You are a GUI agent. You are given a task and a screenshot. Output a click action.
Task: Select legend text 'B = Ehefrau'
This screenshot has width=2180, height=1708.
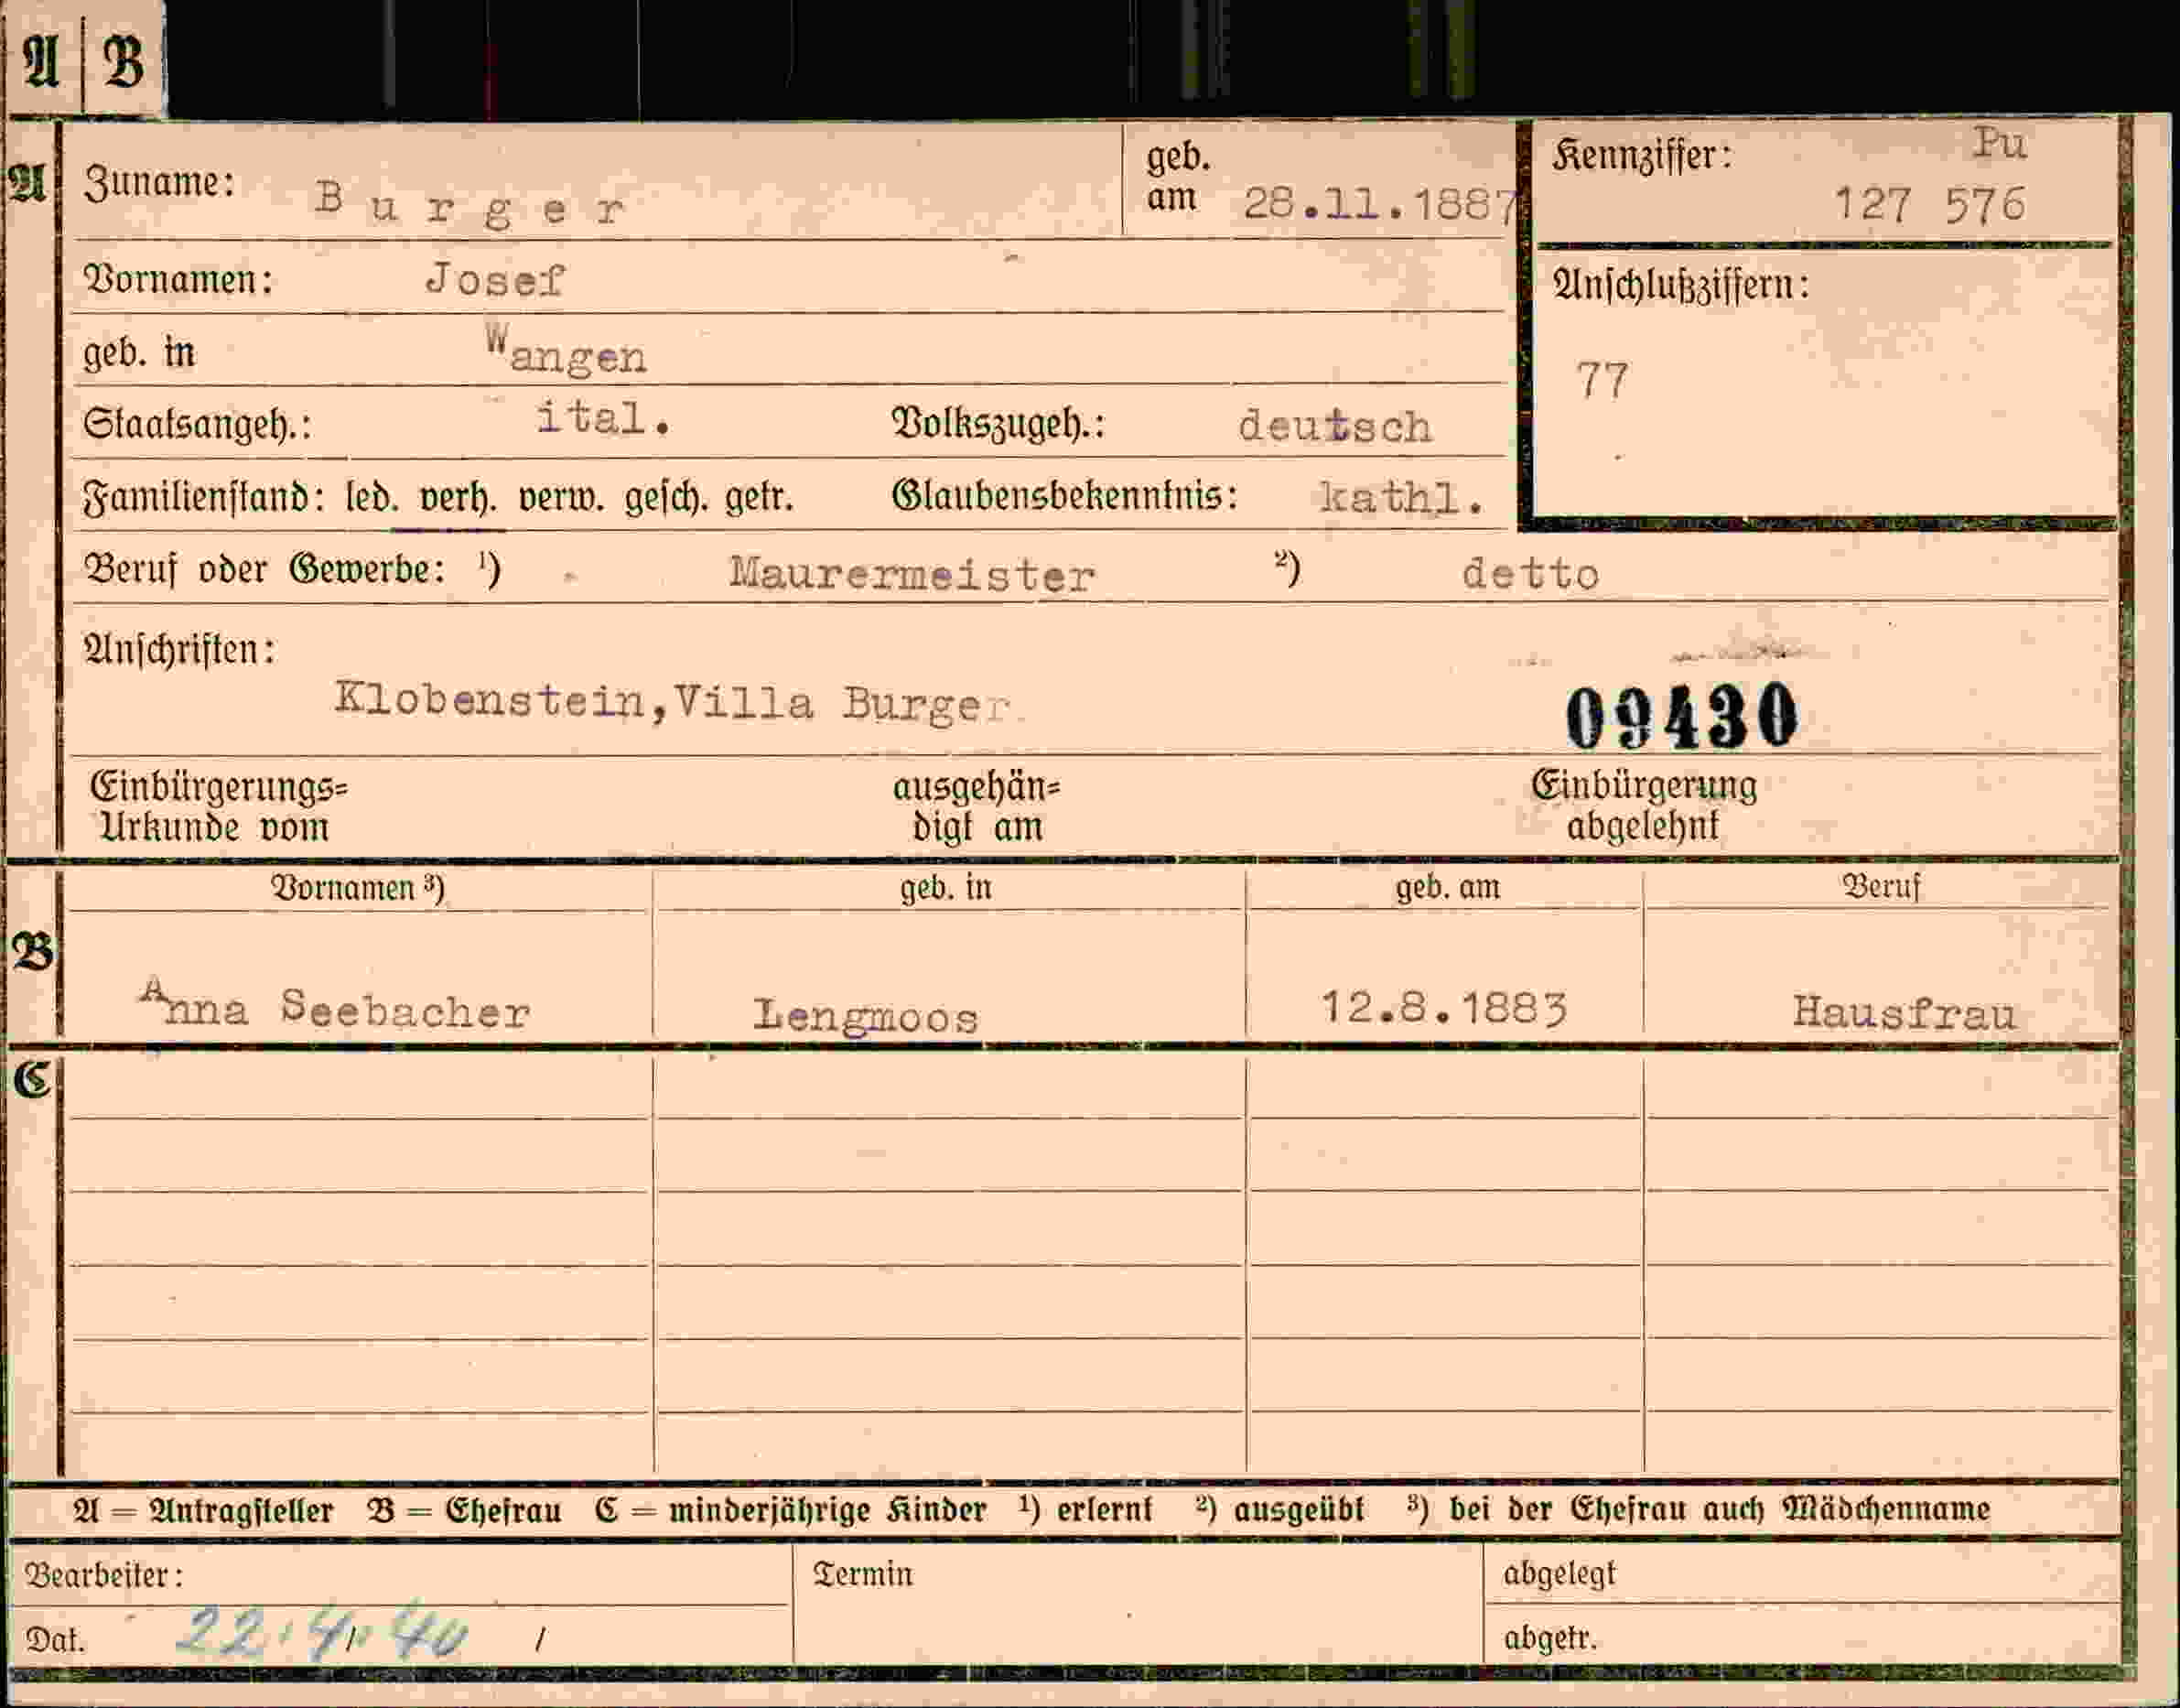[x=464, y=1509]
